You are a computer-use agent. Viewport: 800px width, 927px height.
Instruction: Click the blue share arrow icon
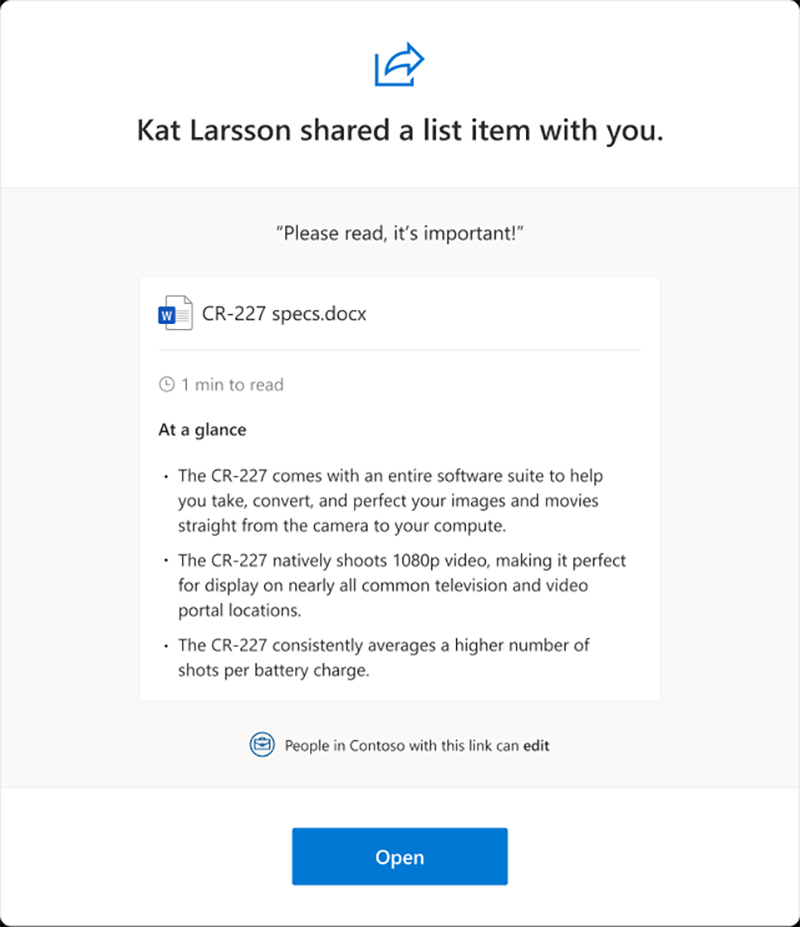[400, 66]
